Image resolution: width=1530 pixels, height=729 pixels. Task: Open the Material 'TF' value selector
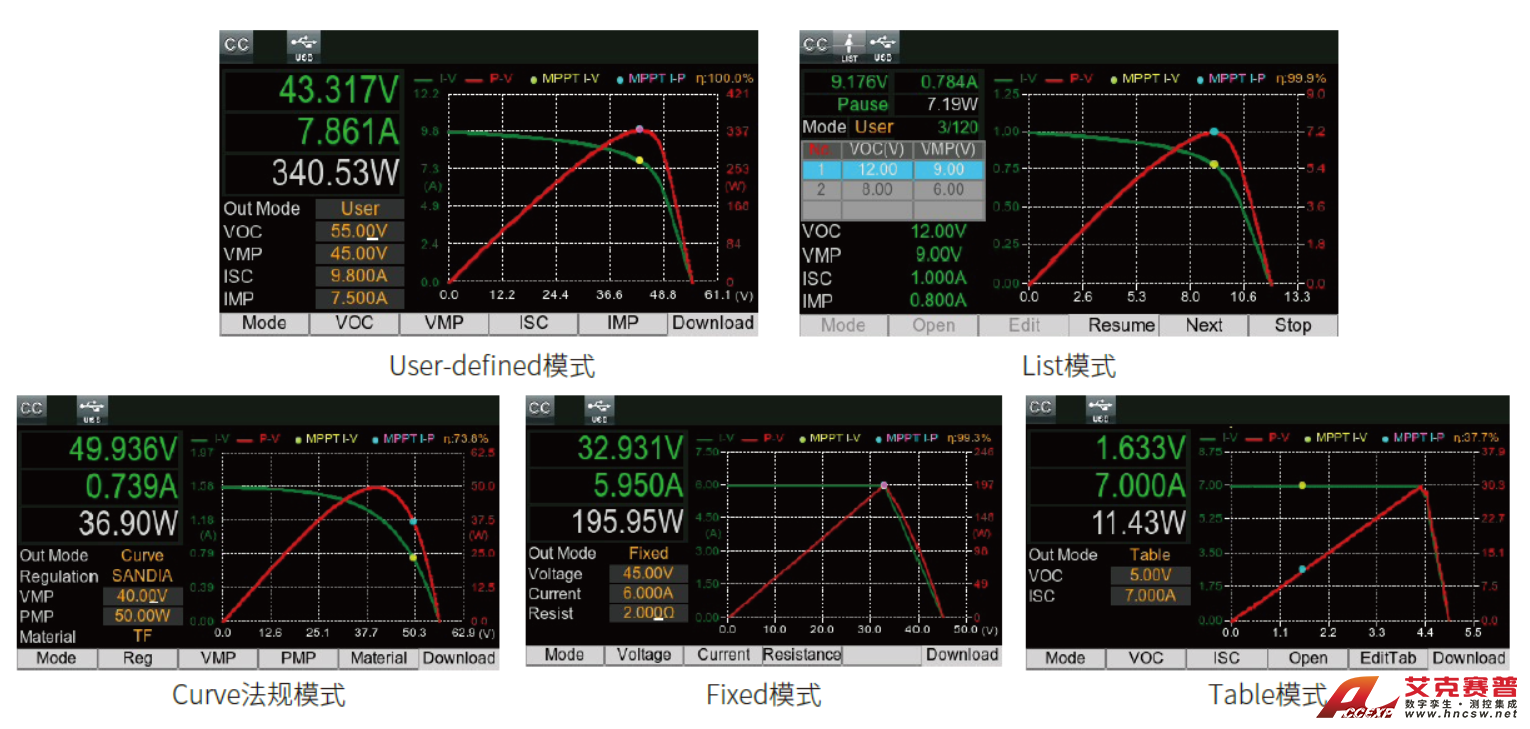142,636
